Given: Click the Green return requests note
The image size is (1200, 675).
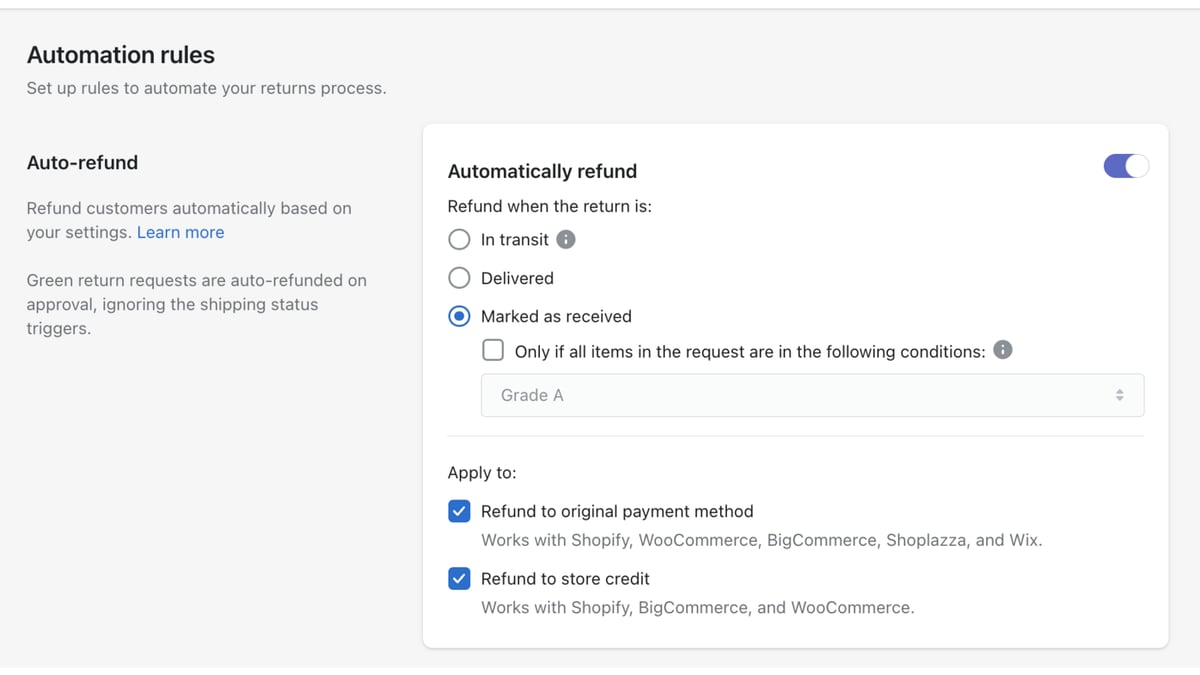Looking at the screenshot, I should click(x=196, y=304).
